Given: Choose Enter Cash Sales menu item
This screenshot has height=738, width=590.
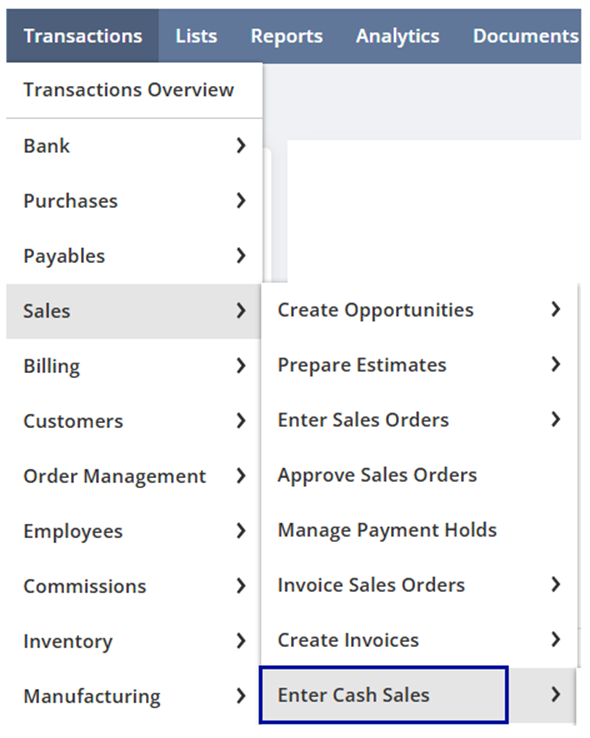Looking at the screenshot, I should [x=419, y=695].
